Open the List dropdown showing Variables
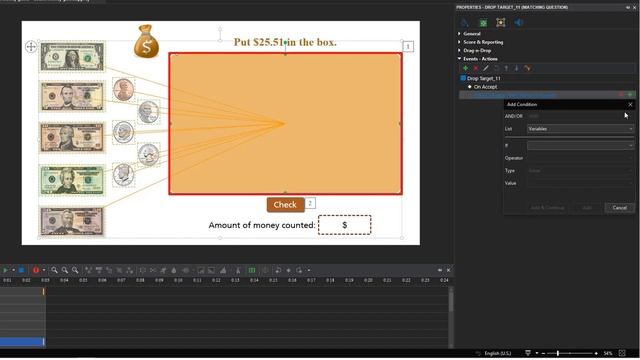The width and height of the screenshot is (640, 360). 580,129
